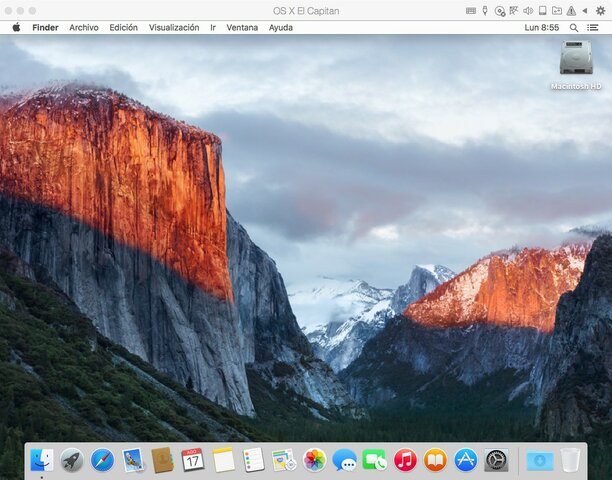Open Calendar icon showing 17

coord(193,460)
